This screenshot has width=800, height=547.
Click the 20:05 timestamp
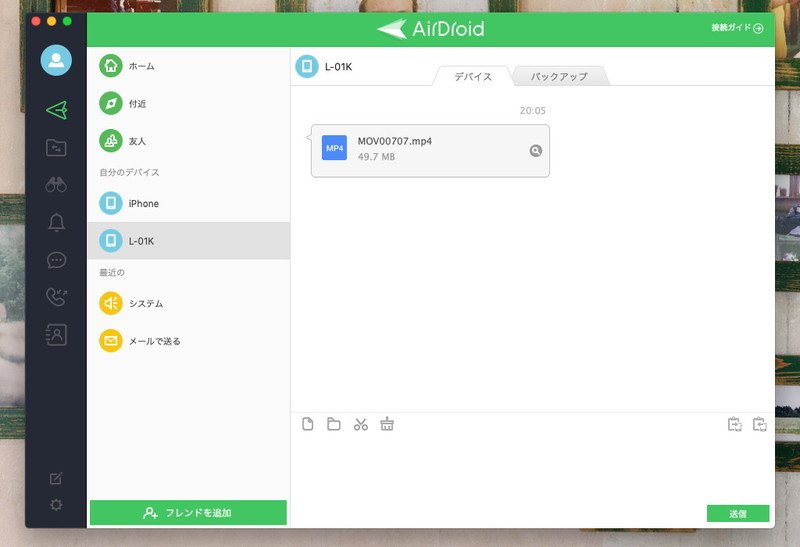pos(533,110)
